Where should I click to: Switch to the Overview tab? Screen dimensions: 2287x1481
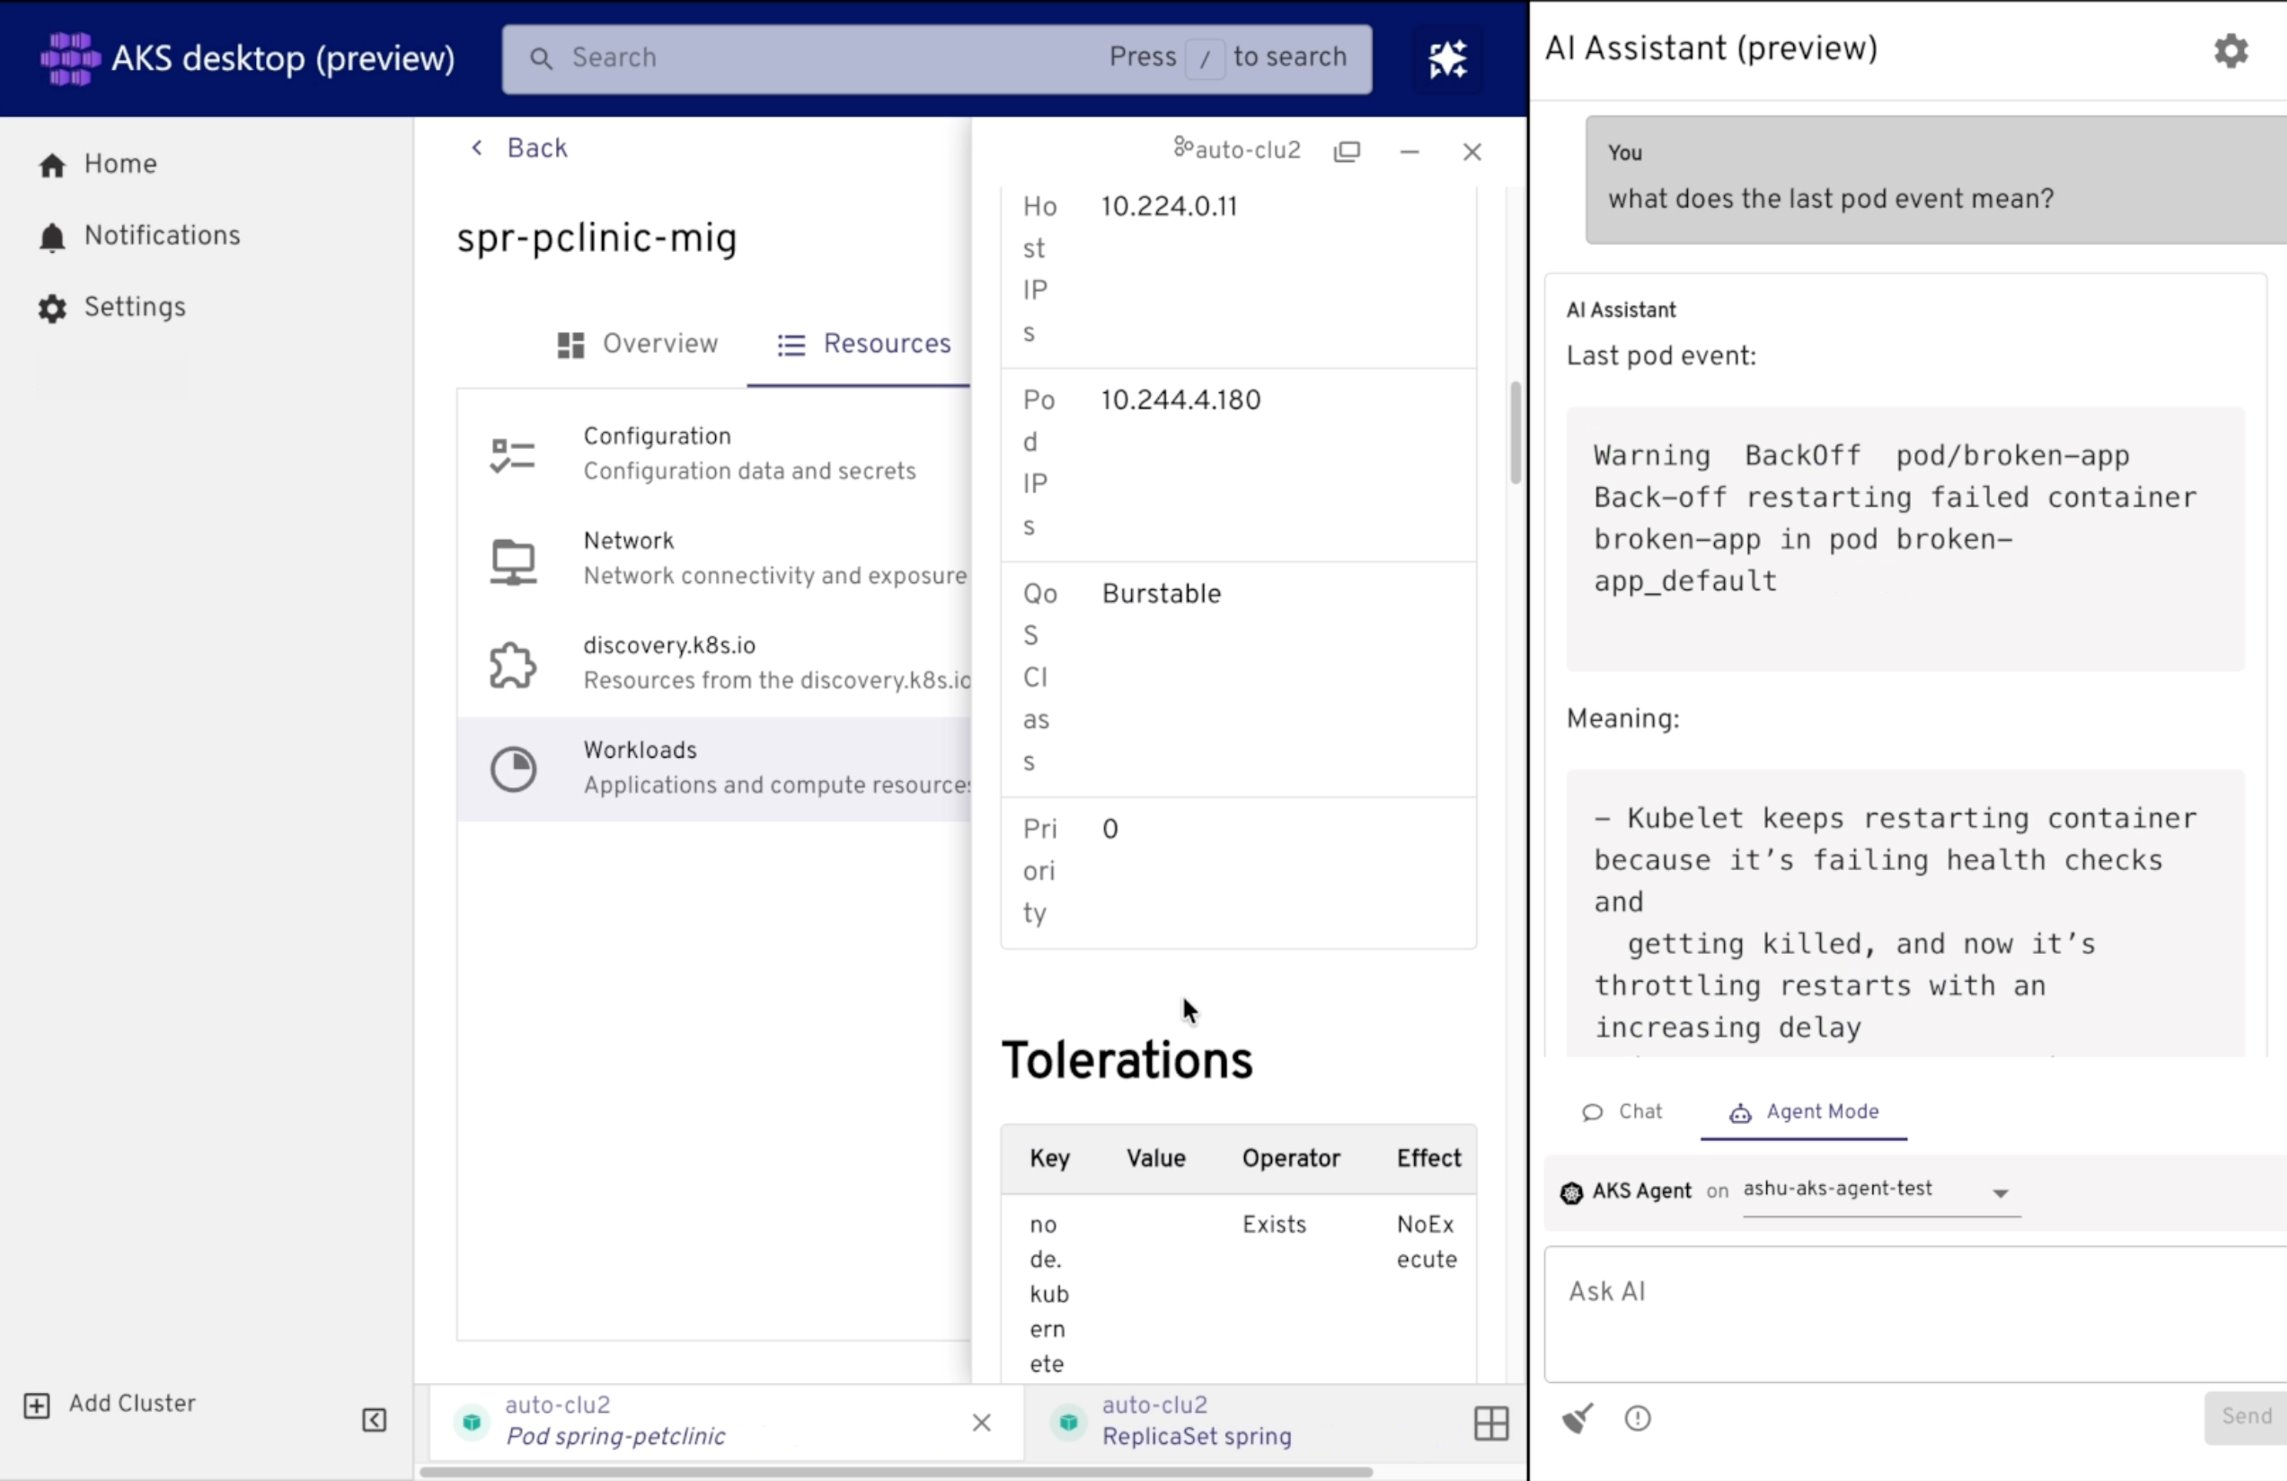638,344
